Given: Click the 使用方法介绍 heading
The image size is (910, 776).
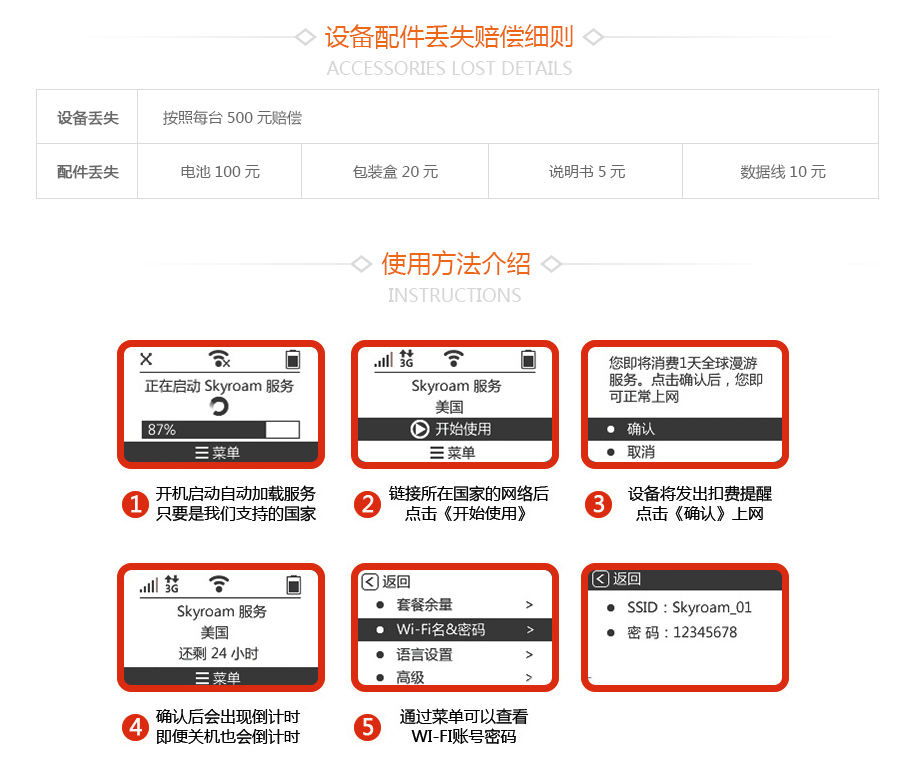Looking at the screenshot, I should click(456, 264).
